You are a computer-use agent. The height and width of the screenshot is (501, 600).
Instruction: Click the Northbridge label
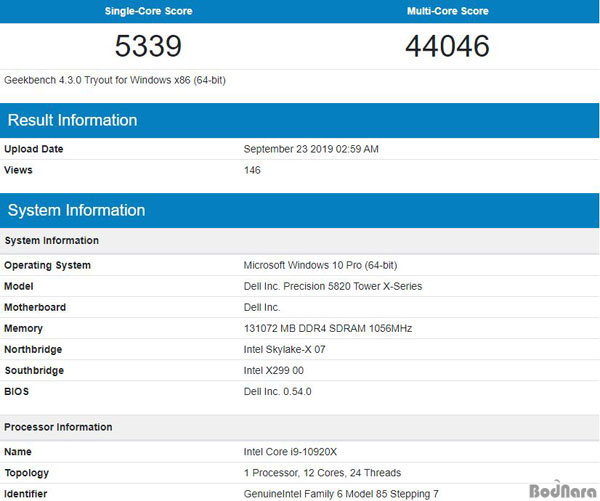coord(33,349)
